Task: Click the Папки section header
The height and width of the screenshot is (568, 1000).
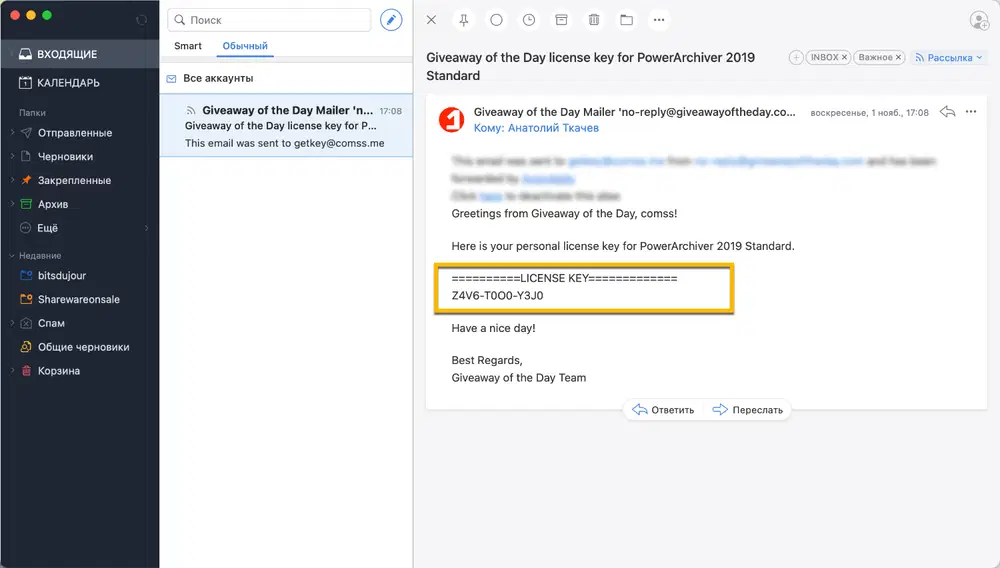Action: point(32,112)
